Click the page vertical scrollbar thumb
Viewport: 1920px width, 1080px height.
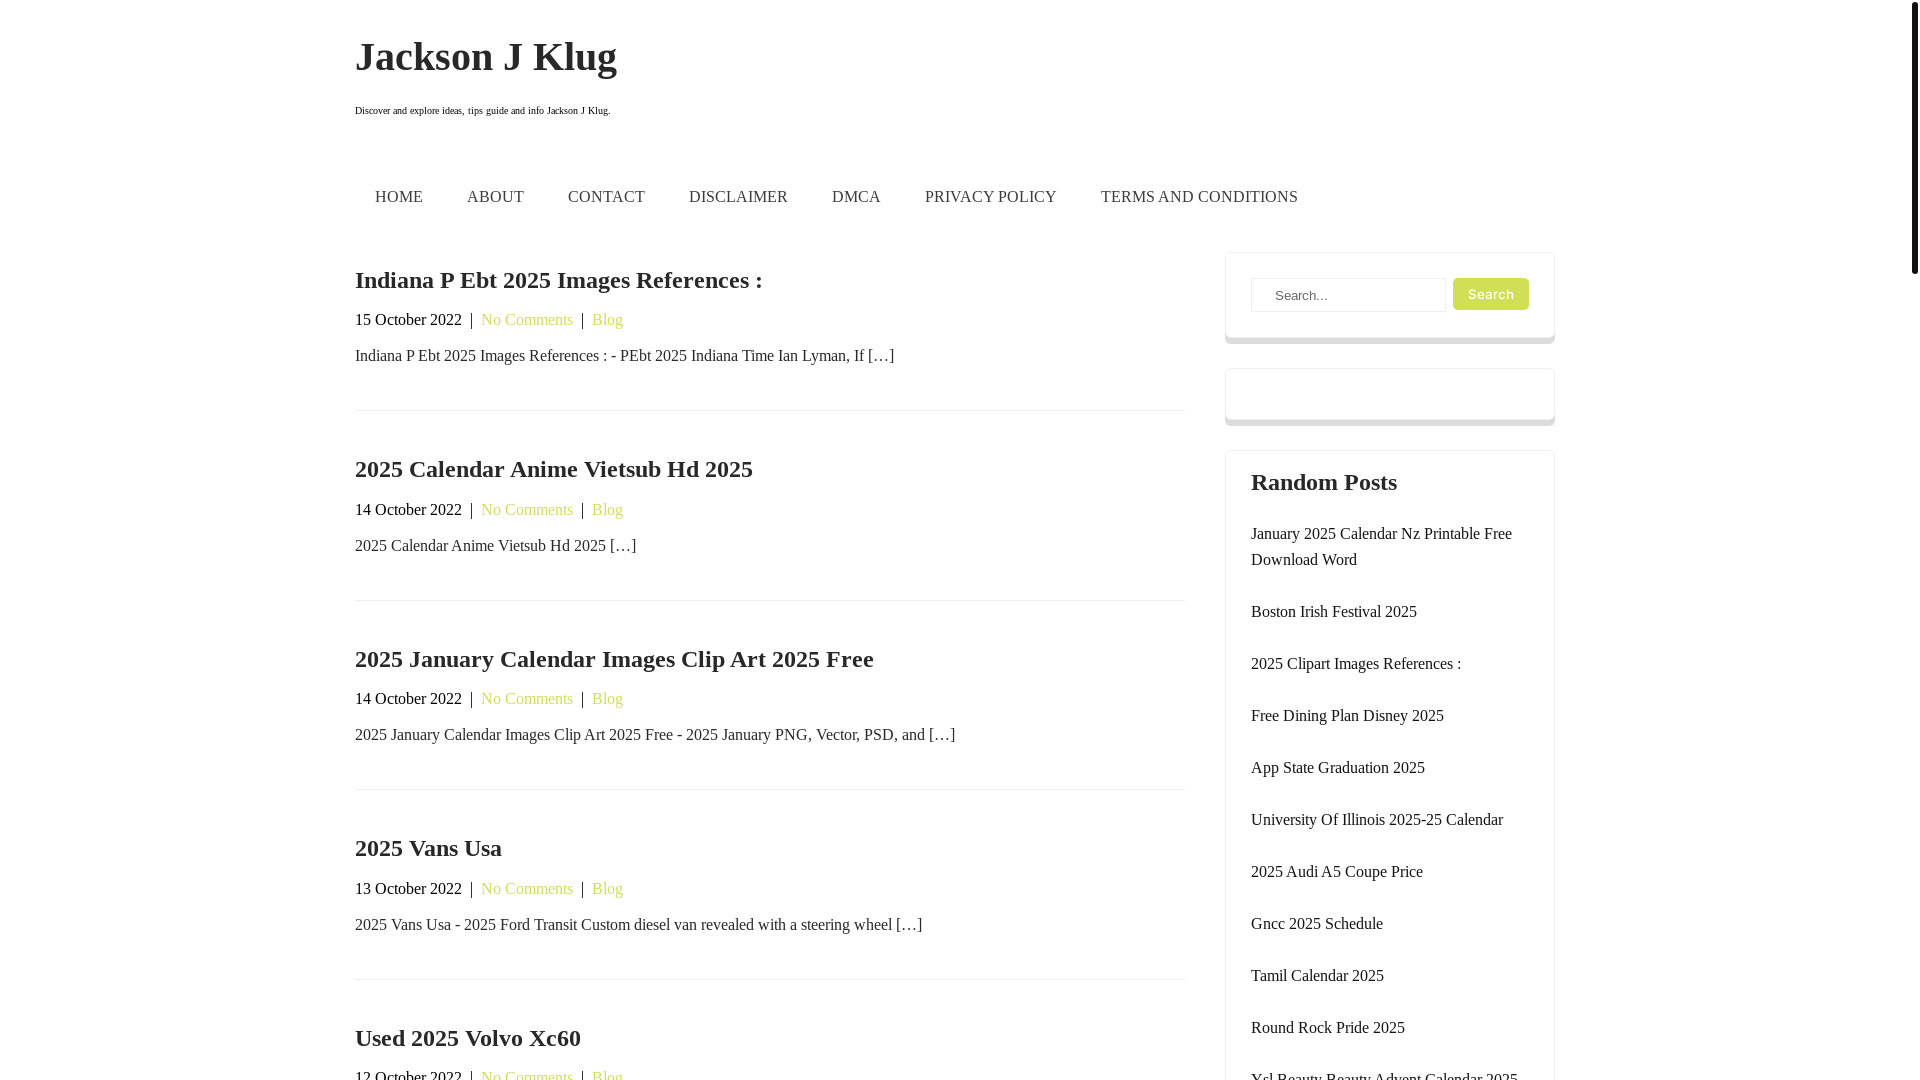tap(1914, 137)
